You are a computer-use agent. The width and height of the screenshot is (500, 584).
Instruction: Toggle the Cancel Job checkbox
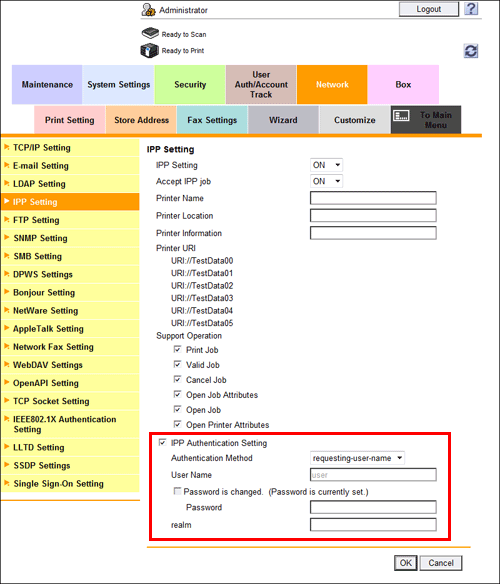pyautogui.click(x=178, y=379)
